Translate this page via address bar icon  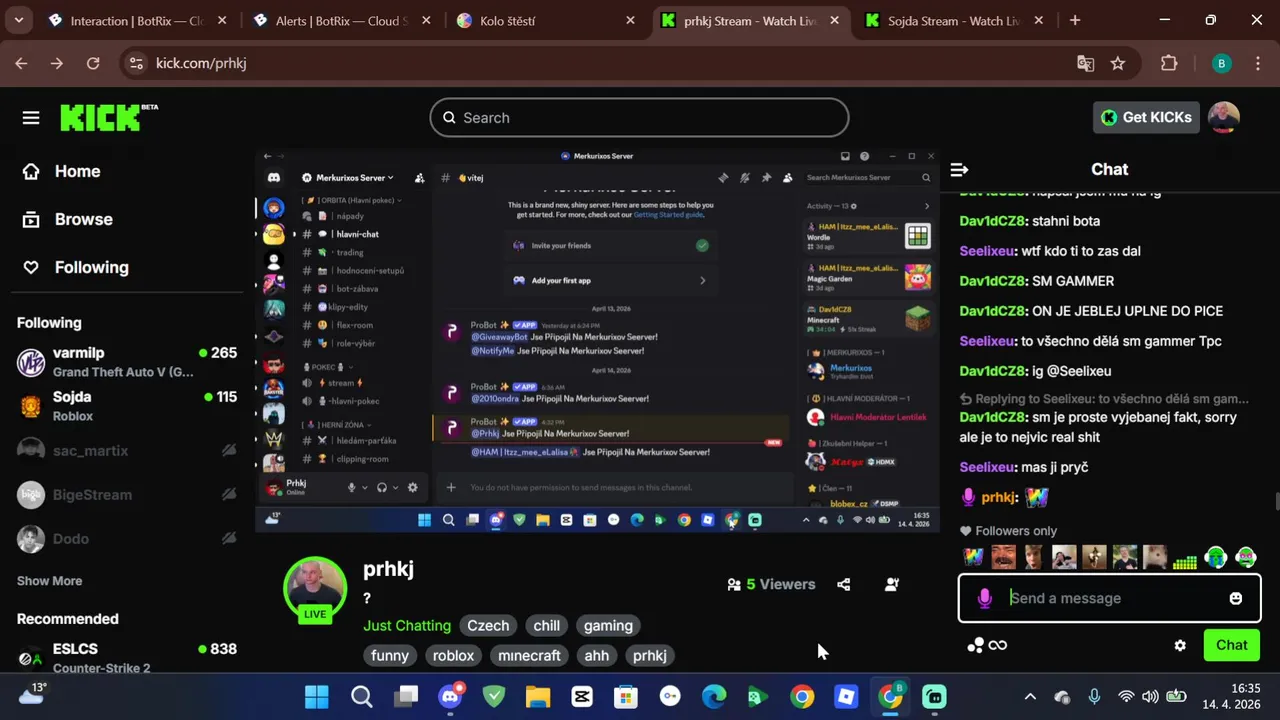(1085, 63)
